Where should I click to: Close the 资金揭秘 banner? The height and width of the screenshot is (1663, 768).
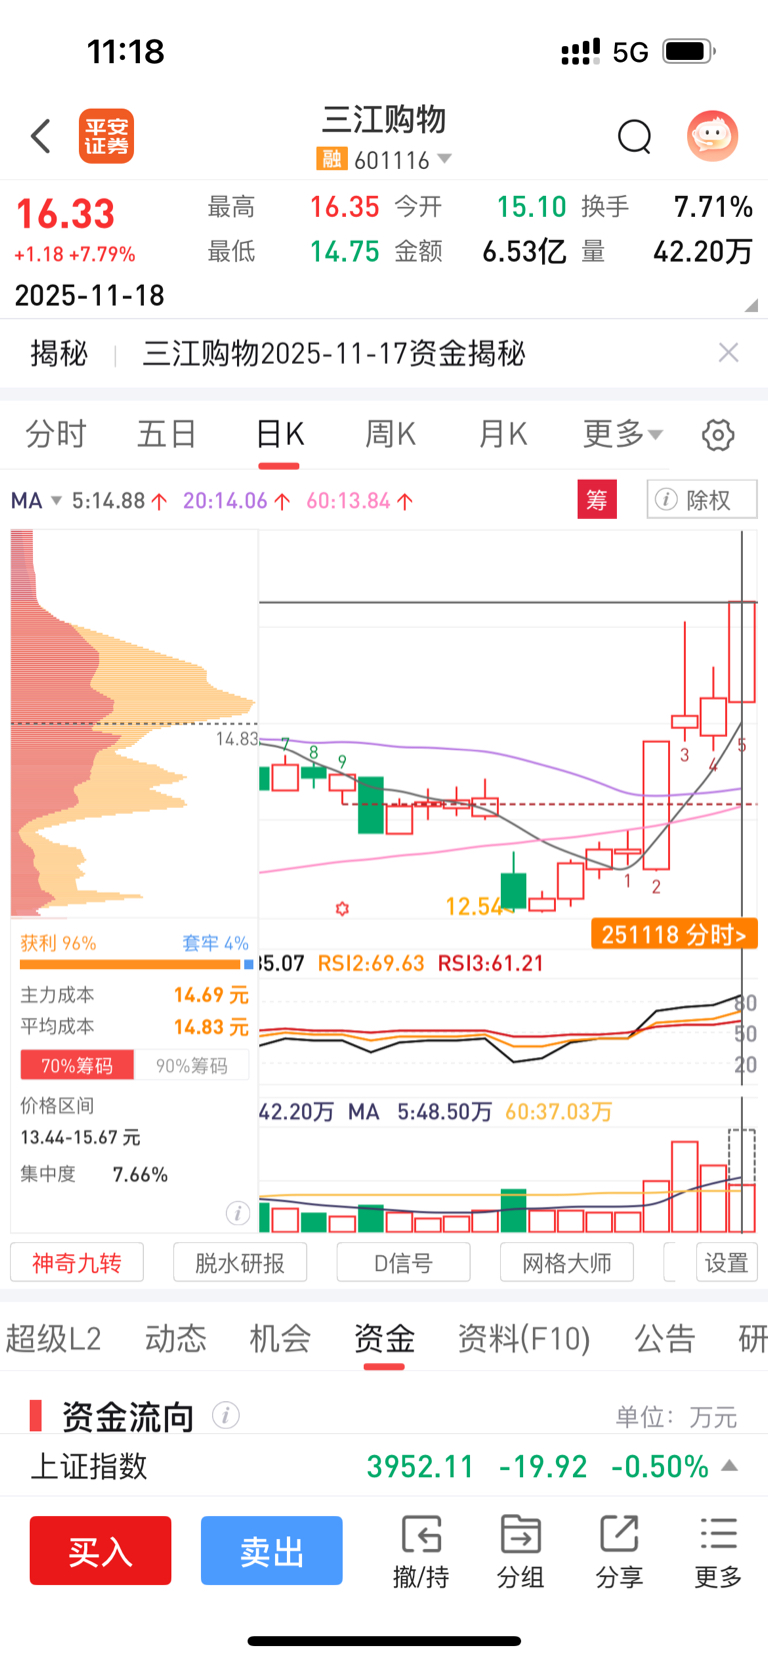pyautogui.click(x=729, y=352)
